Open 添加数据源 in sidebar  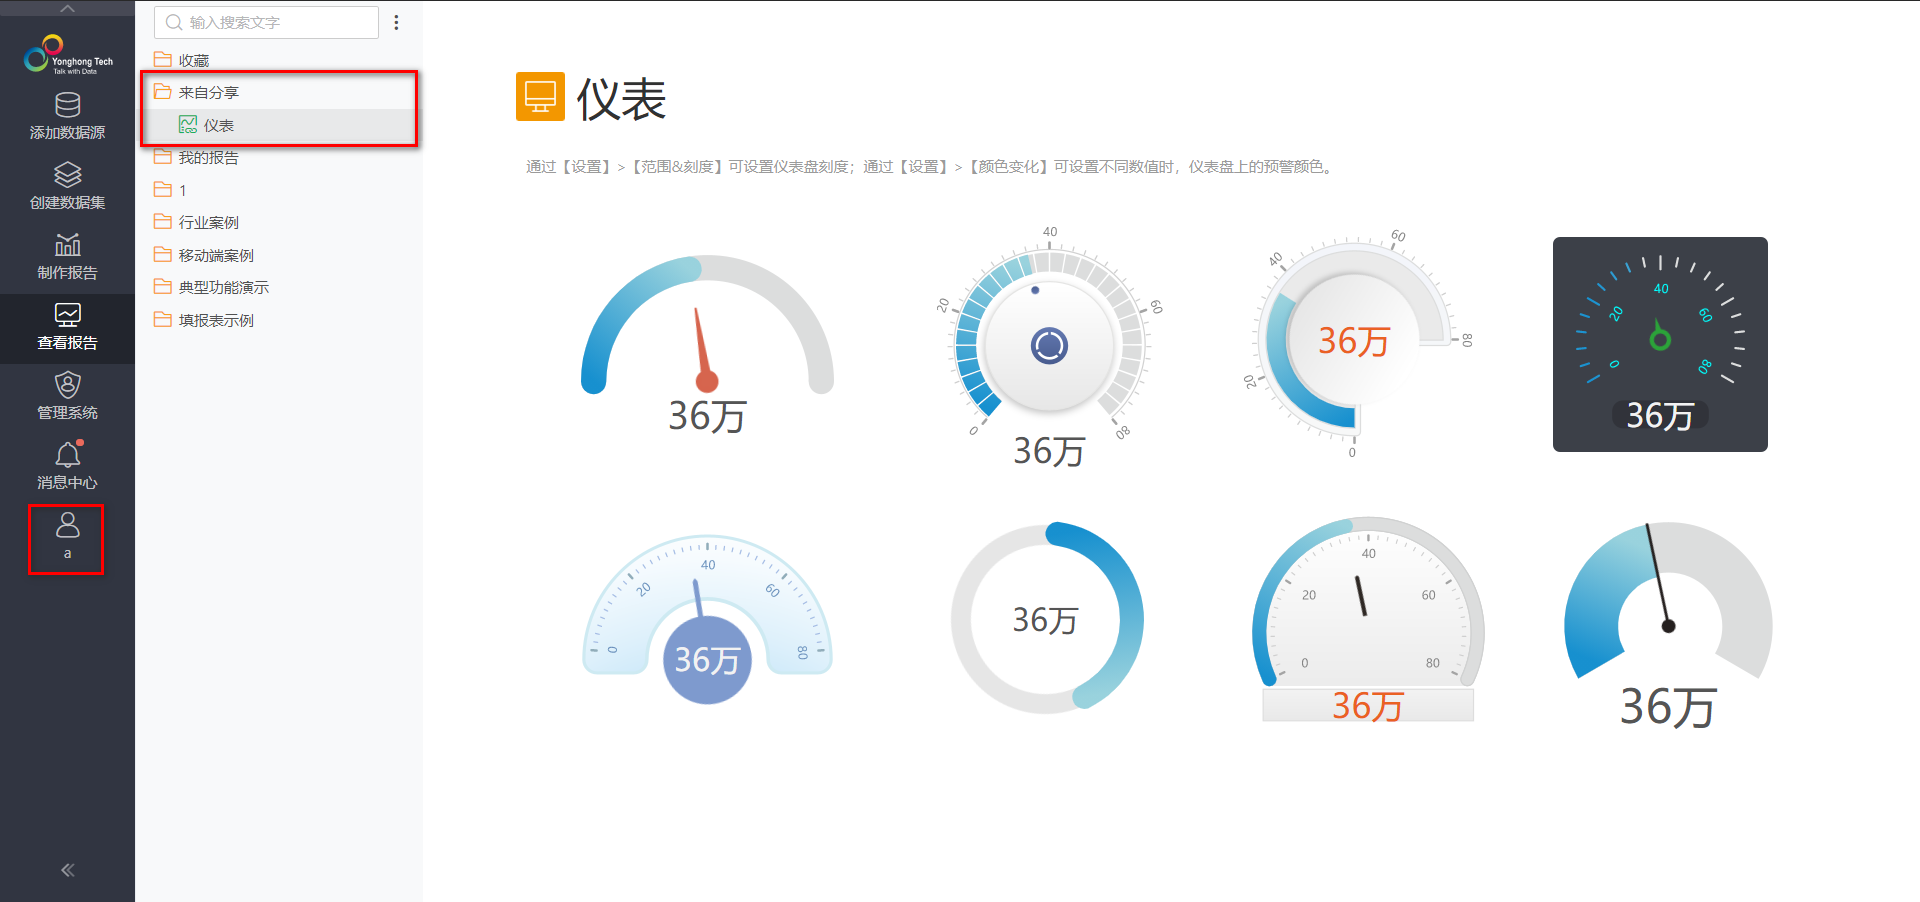click(67, 117)
